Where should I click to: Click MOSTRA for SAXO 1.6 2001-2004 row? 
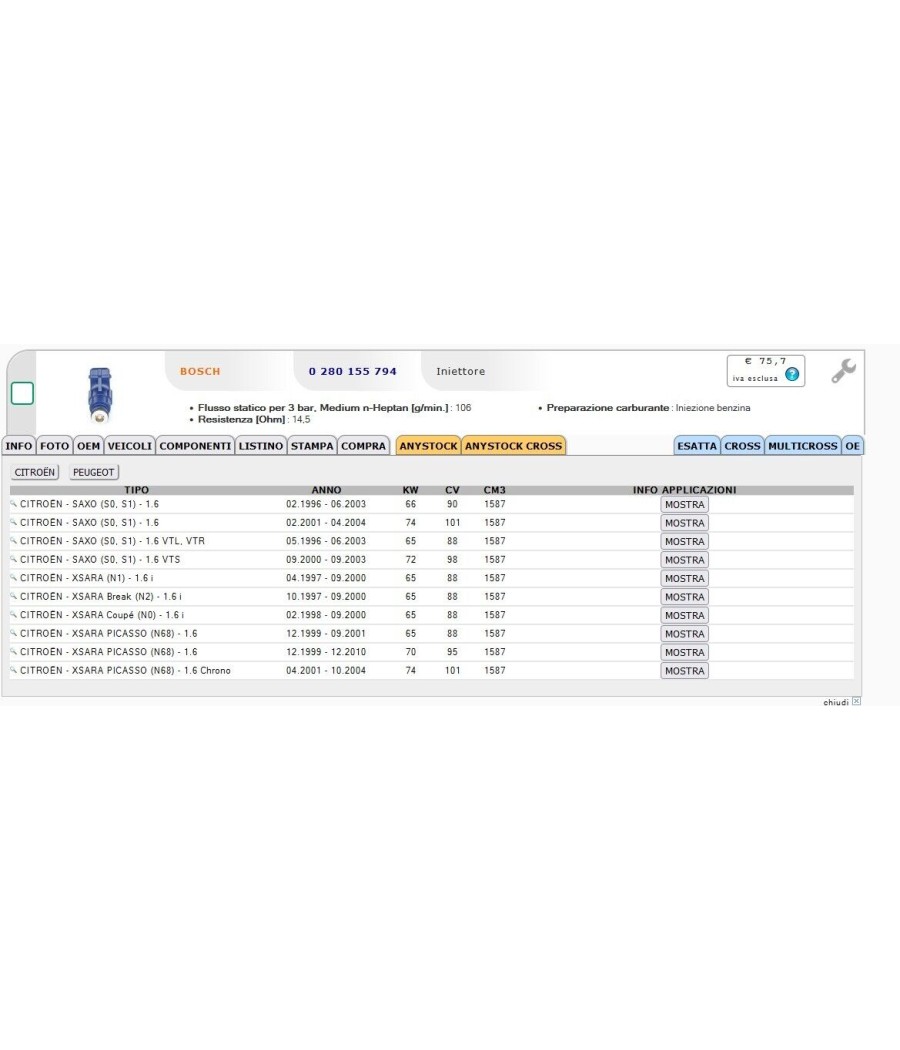point(684,523)
